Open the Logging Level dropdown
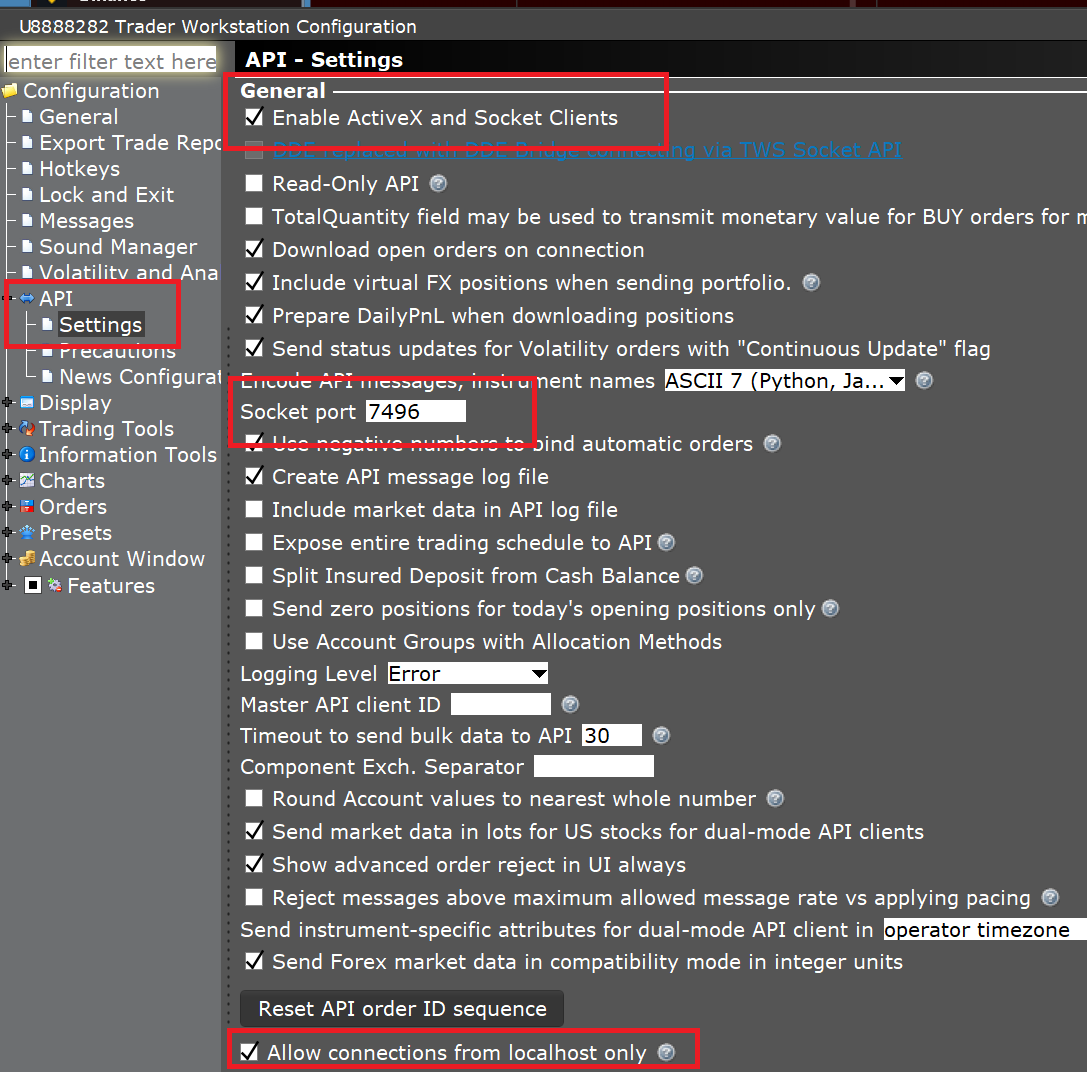 [467, 673]
